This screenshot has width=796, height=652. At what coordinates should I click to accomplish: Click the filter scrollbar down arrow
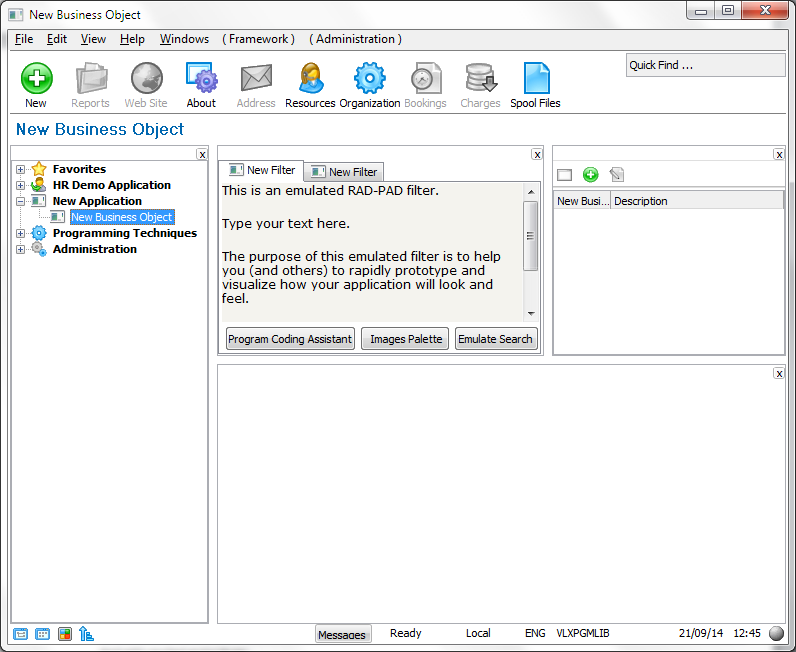tap(530, 314)
